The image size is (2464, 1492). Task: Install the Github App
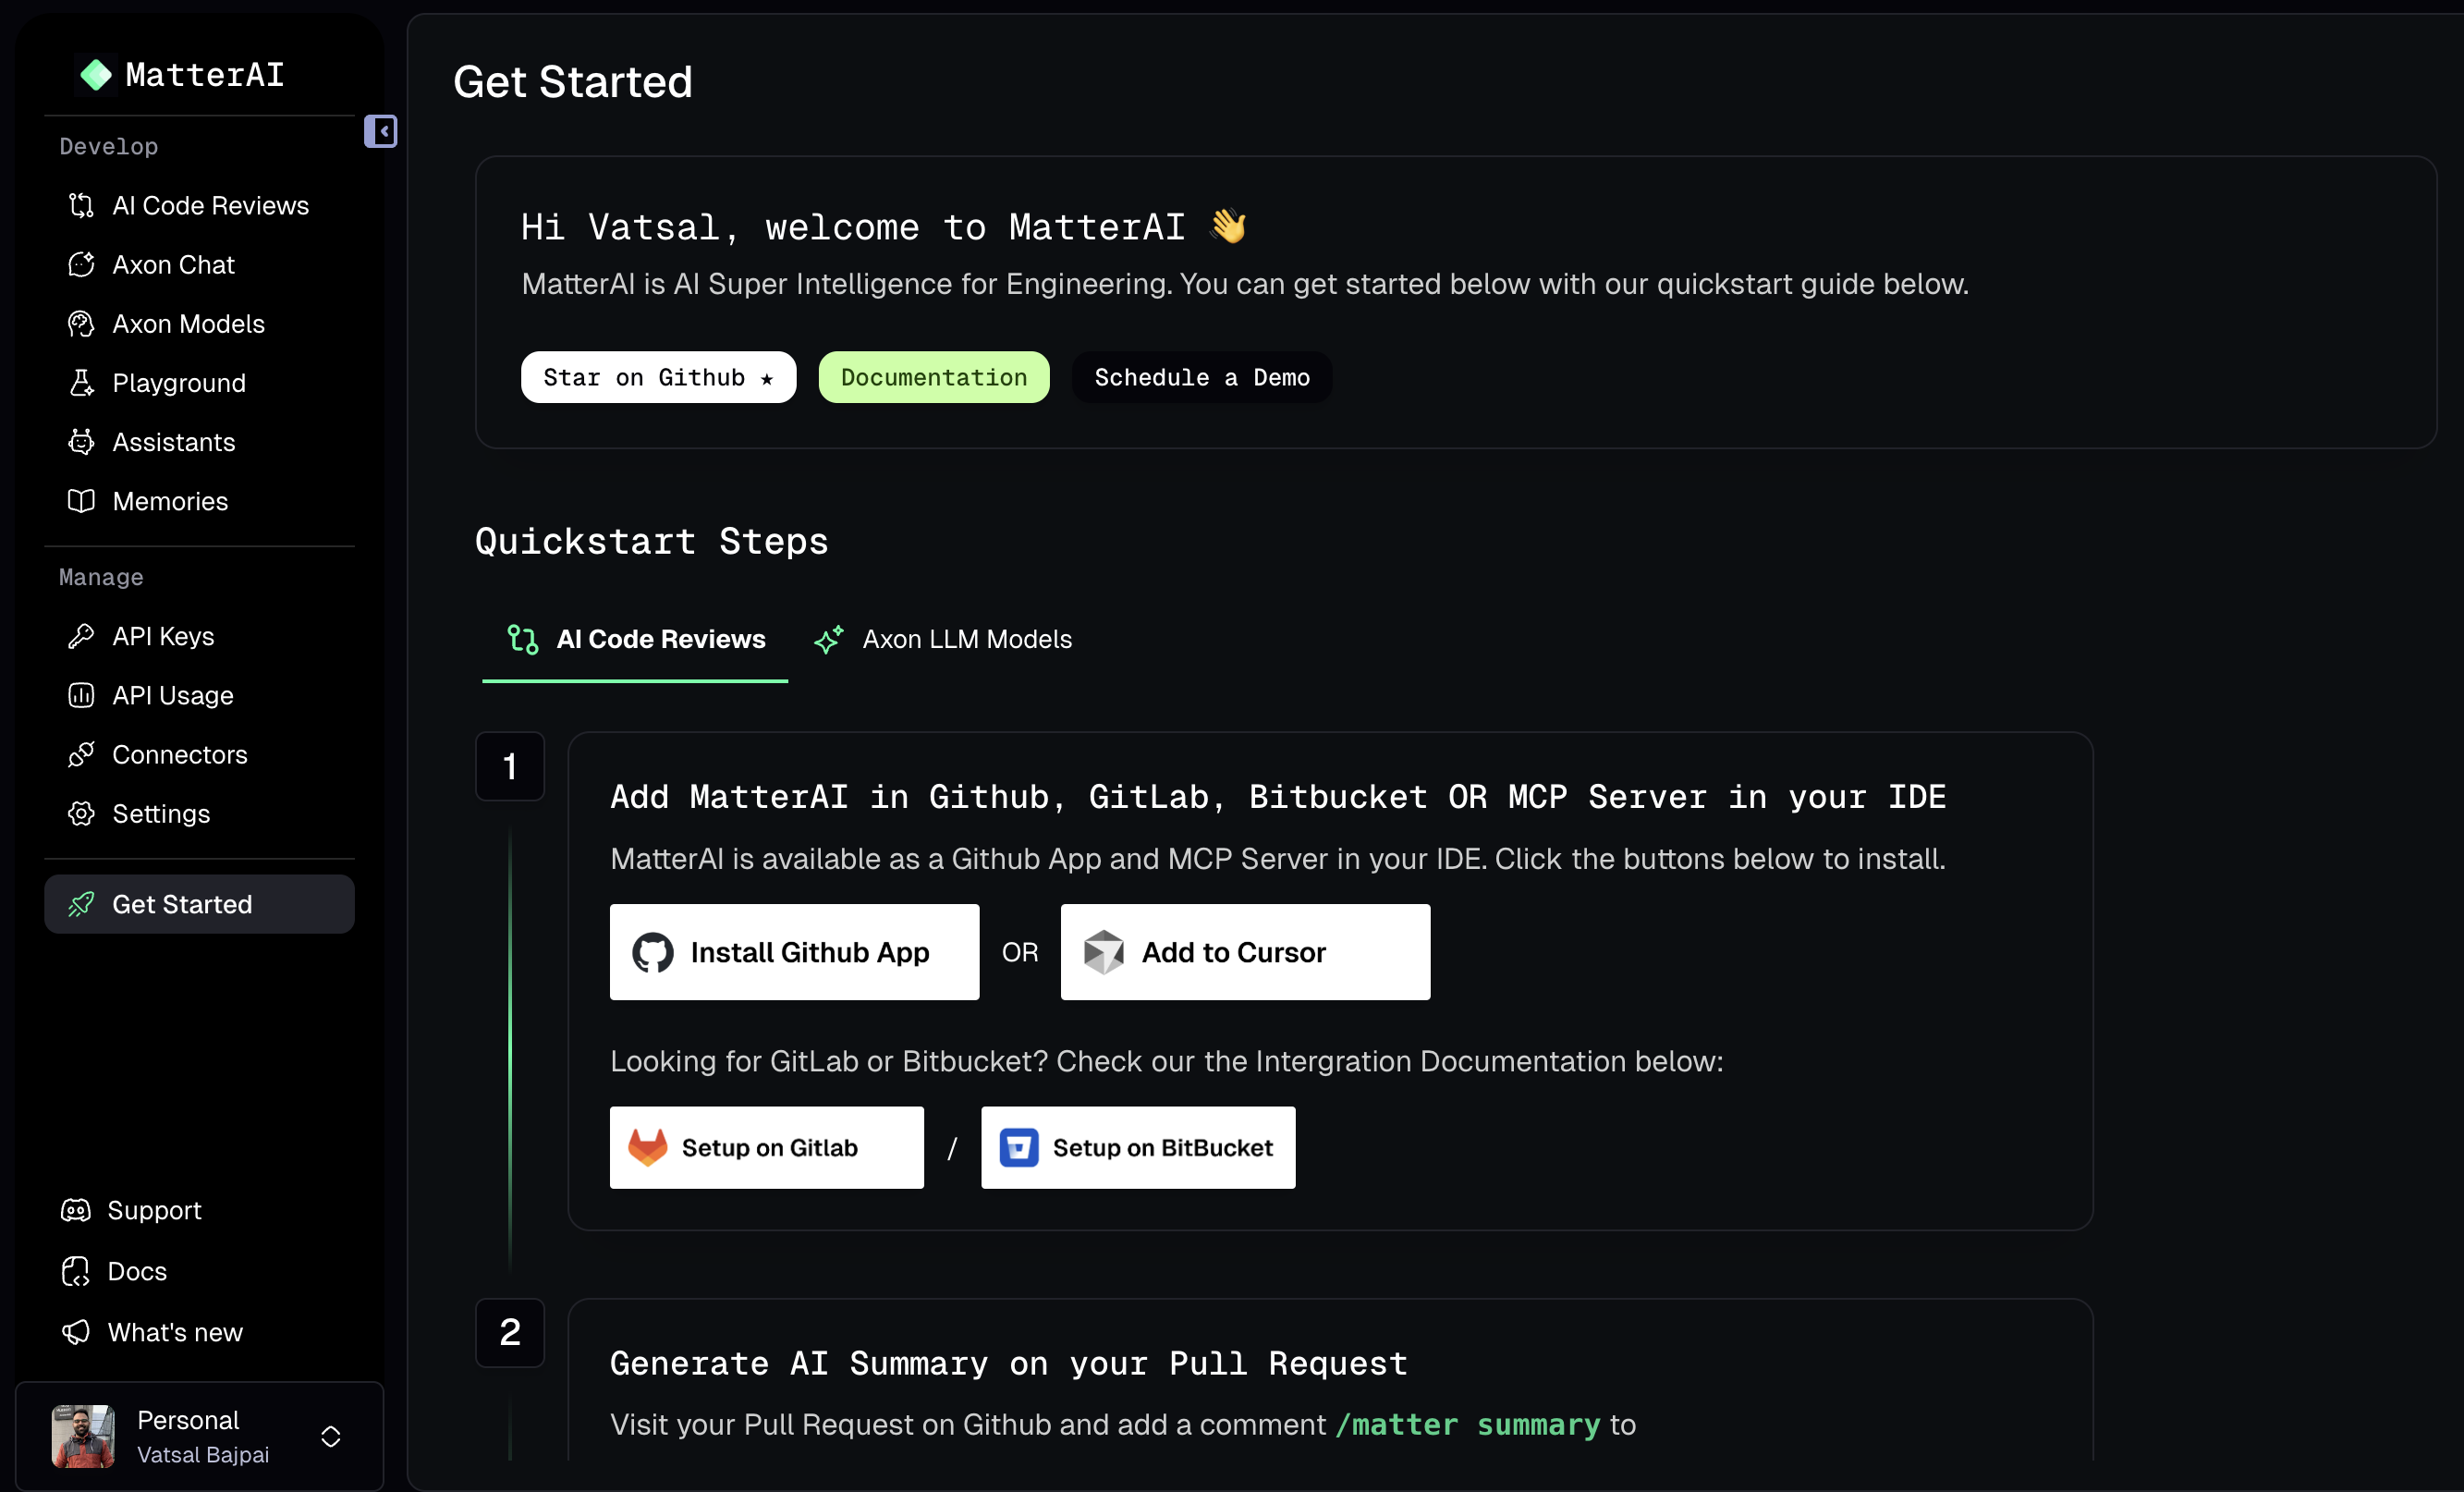[x=794, y=951]
